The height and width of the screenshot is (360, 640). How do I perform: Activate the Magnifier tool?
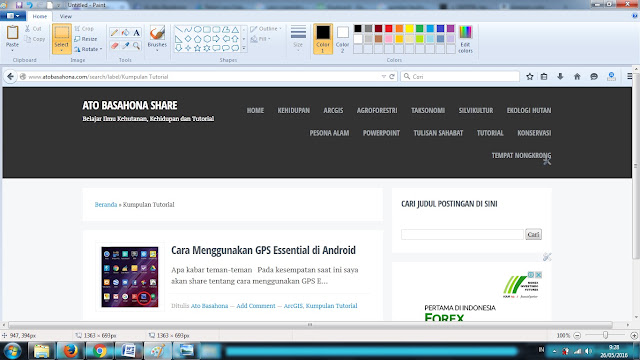click(136, 46)
